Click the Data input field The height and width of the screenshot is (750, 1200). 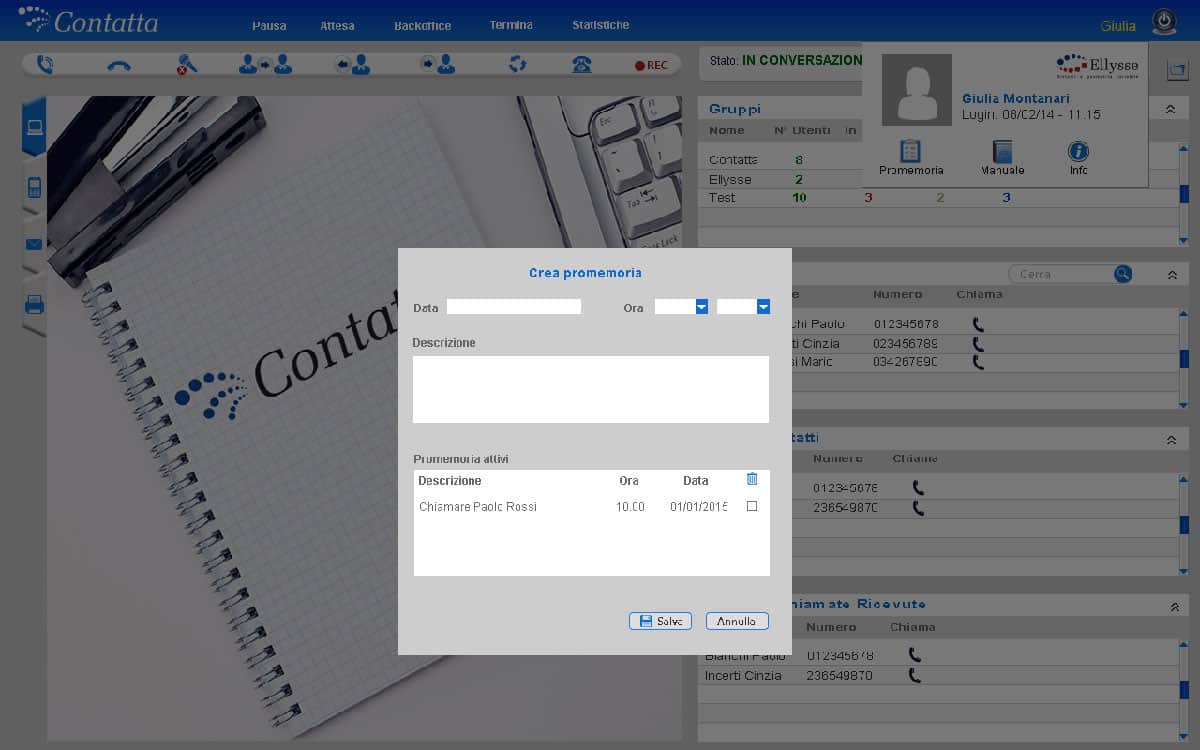pos(513,307)
